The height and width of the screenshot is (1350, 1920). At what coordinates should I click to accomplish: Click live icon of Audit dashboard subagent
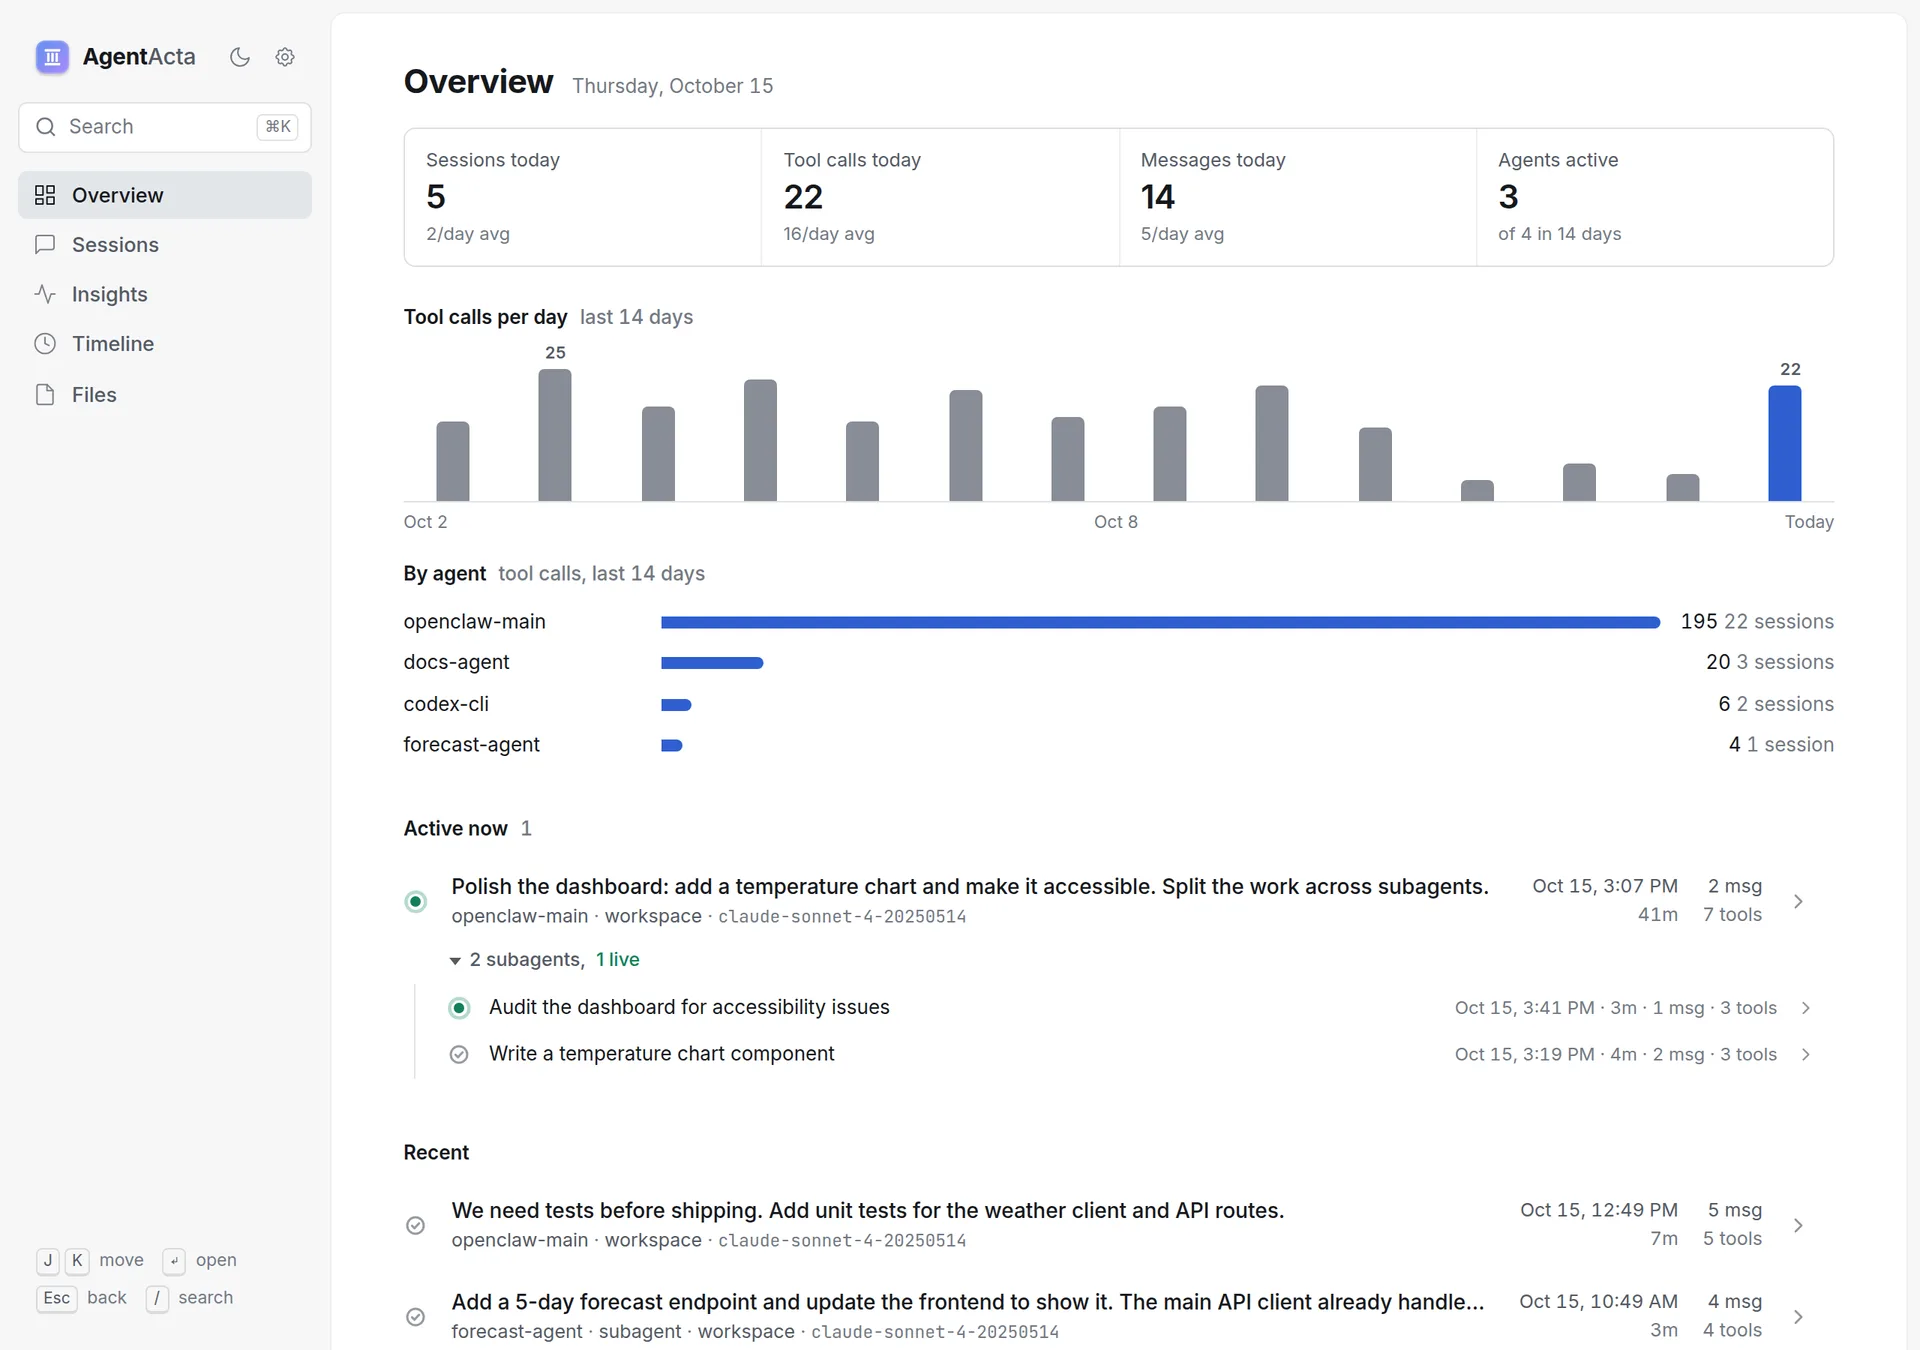point(459,1008)
